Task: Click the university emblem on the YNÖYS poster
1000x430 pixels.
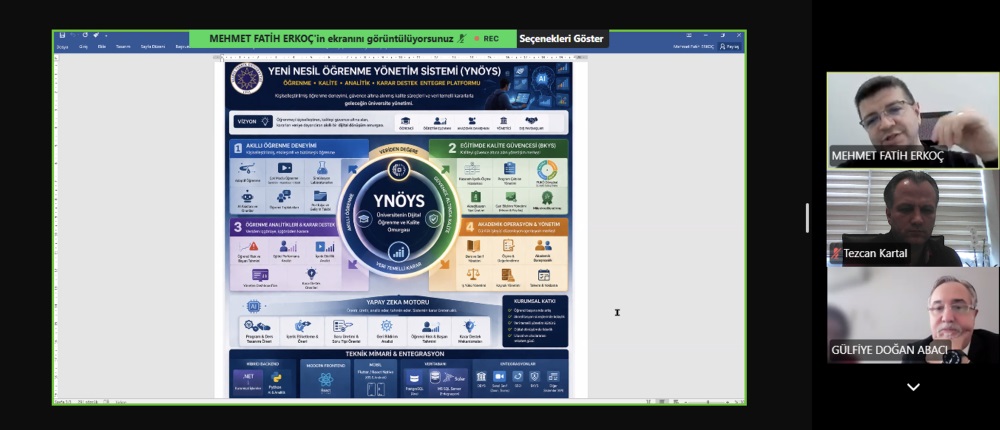Action: (x=246, y=78)
